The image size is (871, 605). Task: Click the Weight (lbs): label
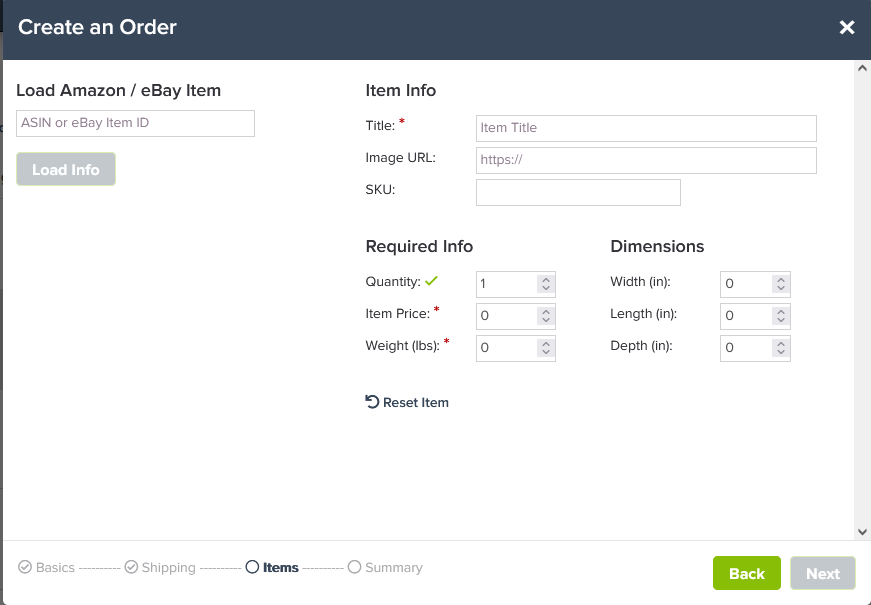pyautogui.click(x=402, y=346)
